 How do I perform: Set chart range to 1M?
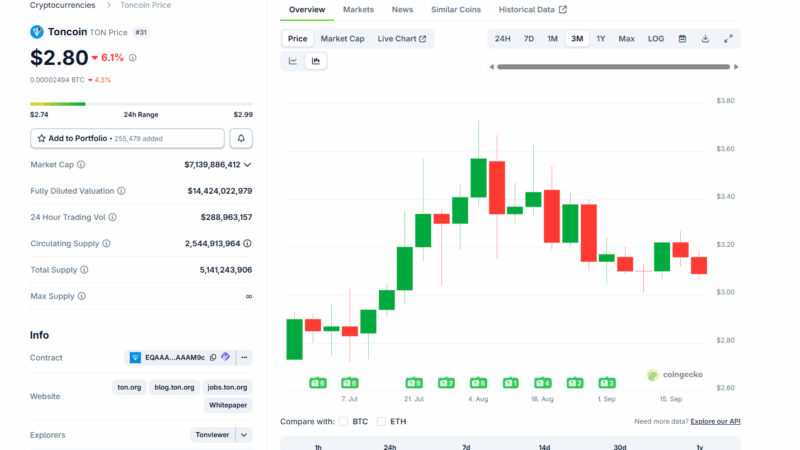[x=553, y=39]
